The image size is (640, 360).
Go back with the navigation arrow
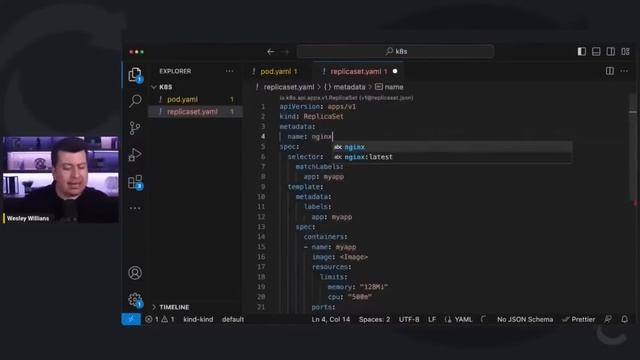pos(271,52)
